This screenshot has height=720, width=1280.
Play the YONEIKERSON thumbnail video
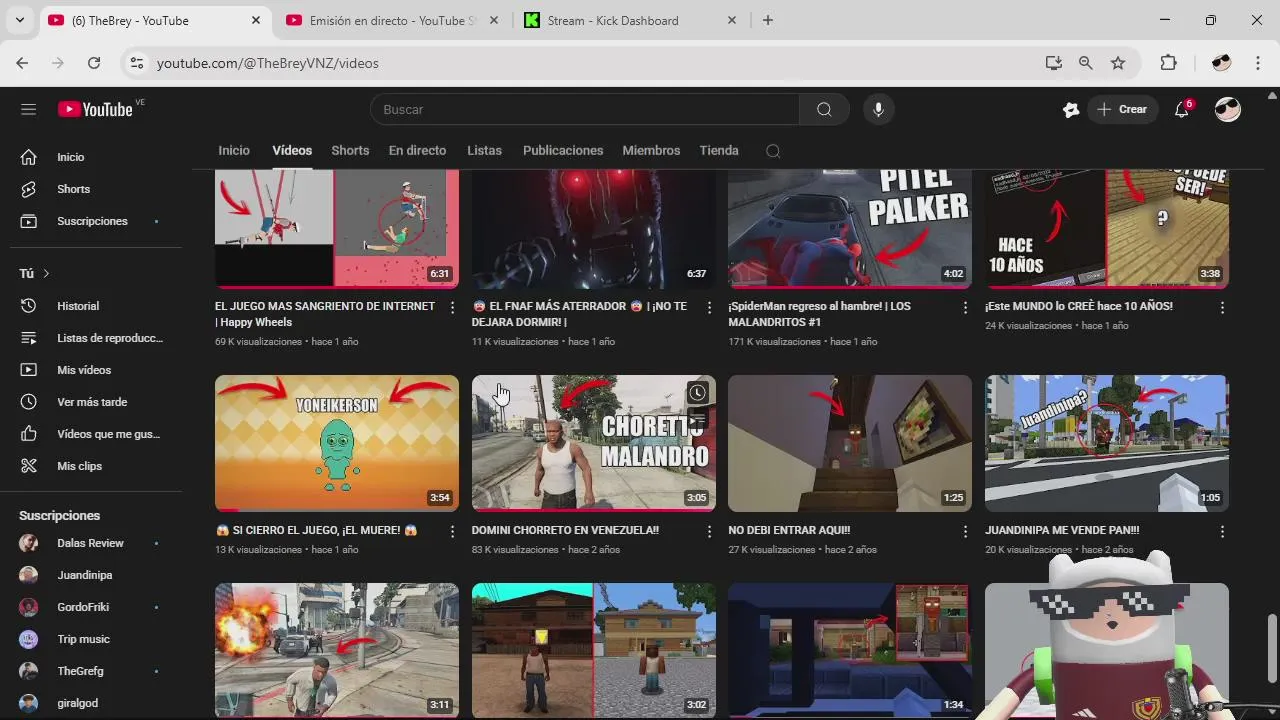[337, 443]
